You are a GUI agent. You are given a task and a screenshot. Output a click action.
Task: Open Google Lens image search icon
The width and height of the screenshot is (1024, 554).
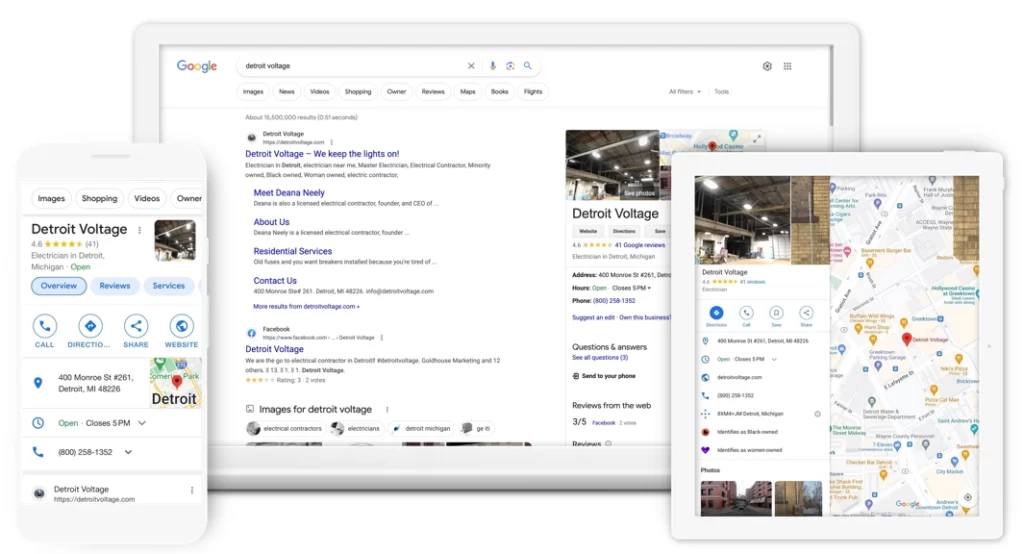click(x=510, y=66)
